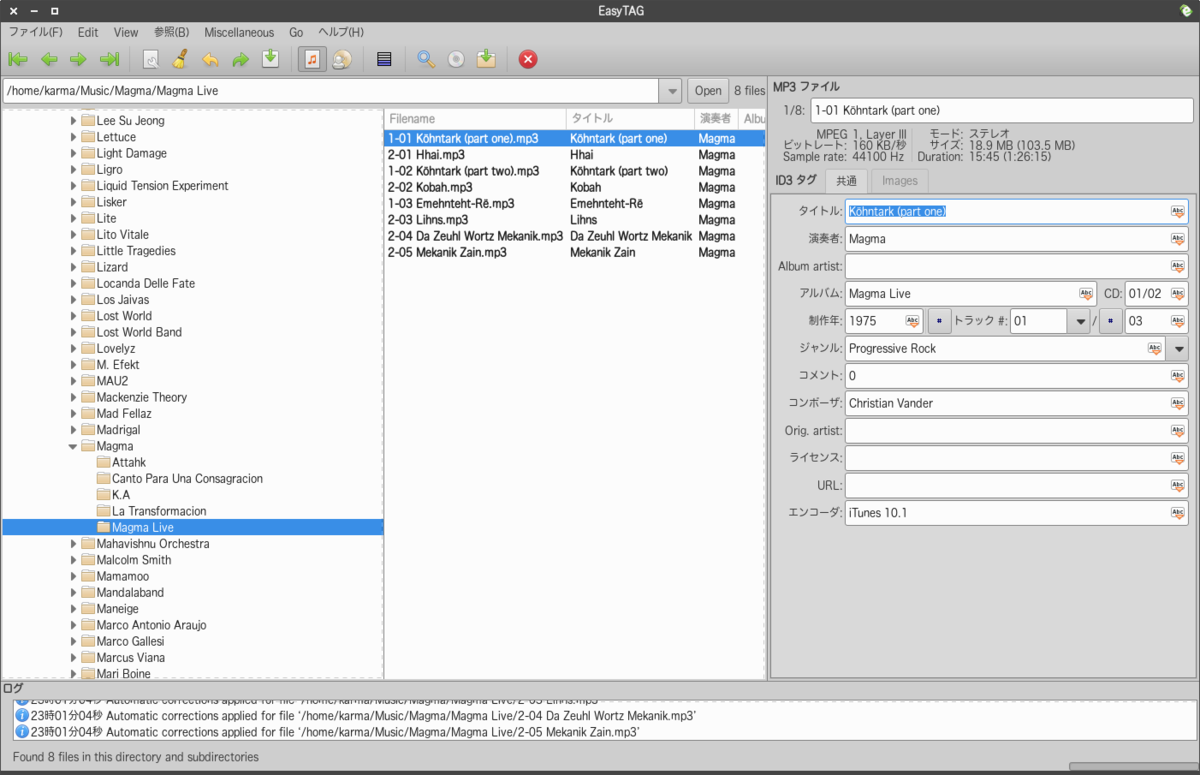Click the broom icon to remove tags

(x=180, y=59)
